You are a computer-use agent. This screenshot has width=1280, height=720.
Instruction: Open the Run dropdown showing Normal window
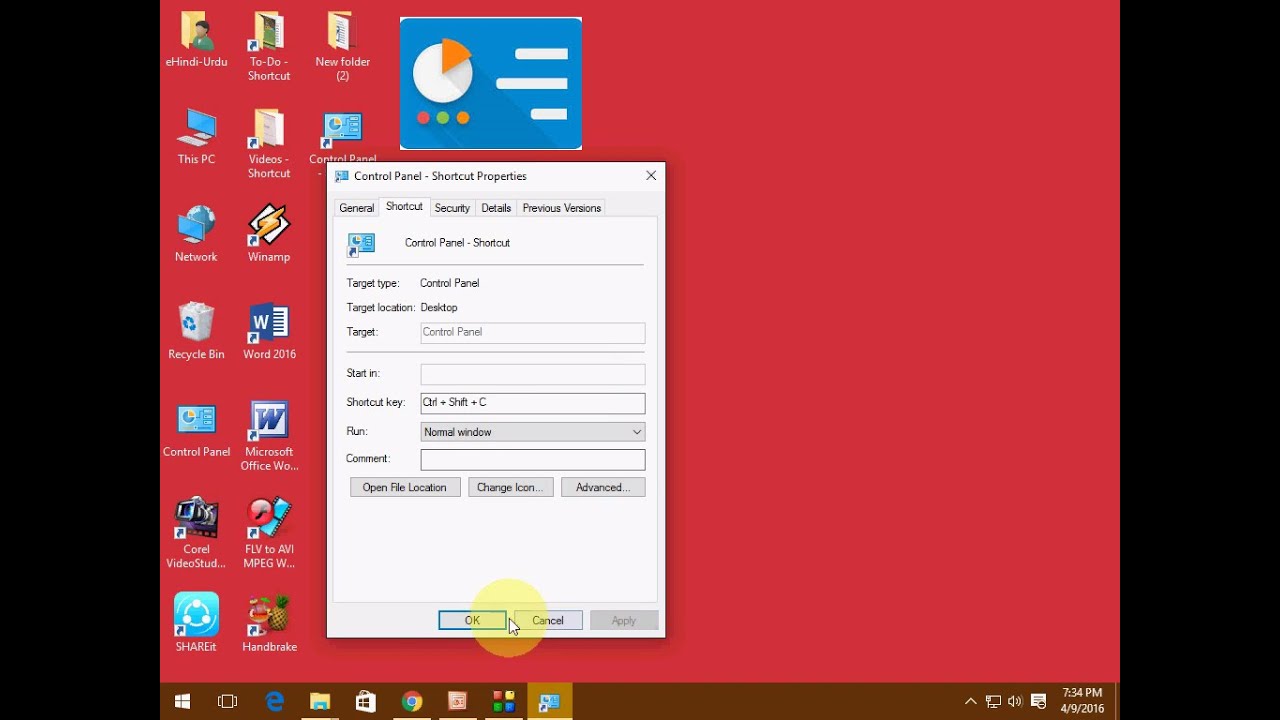pos(533,432)
